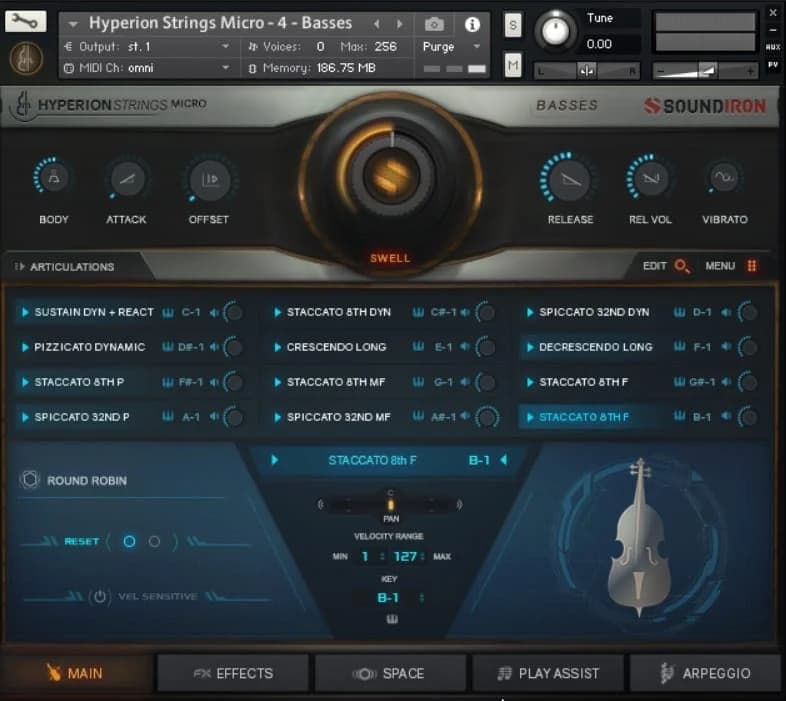Click the key learn keyboard icon below B-1
The image size is (786, 701).
[392, 619]
